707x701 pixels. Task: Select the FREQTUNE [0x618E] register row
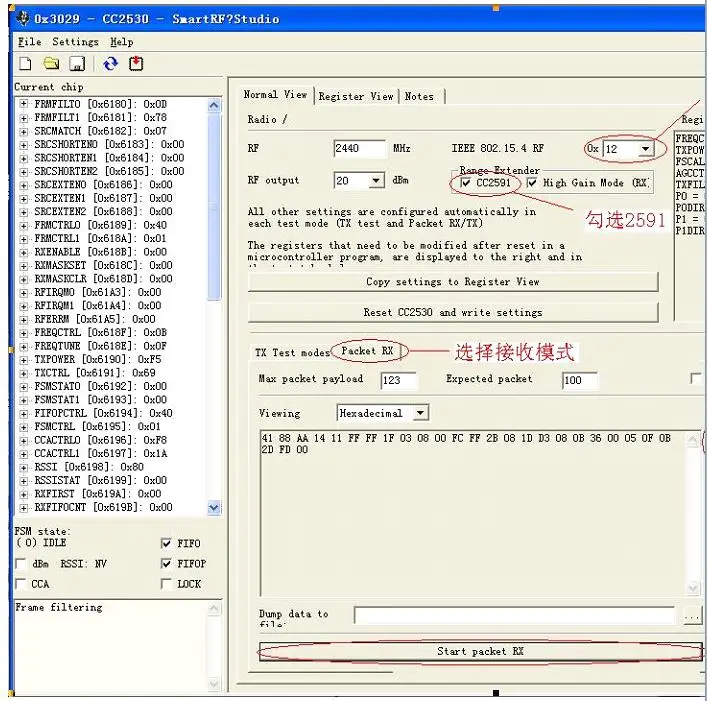point(101,346)
